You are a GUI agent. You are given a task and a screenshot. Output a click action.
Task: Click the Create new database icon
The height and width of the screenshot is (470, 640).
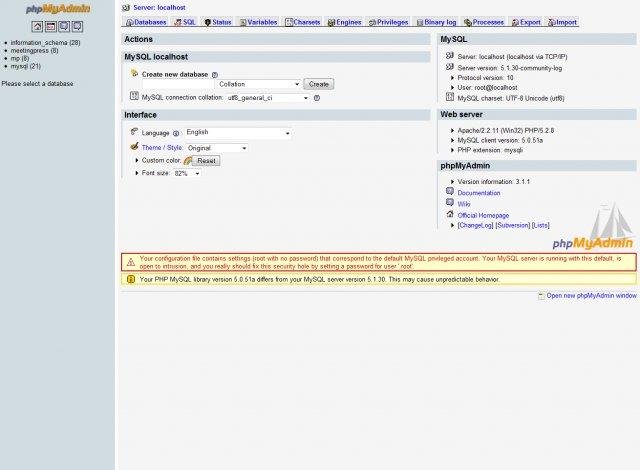134,73
